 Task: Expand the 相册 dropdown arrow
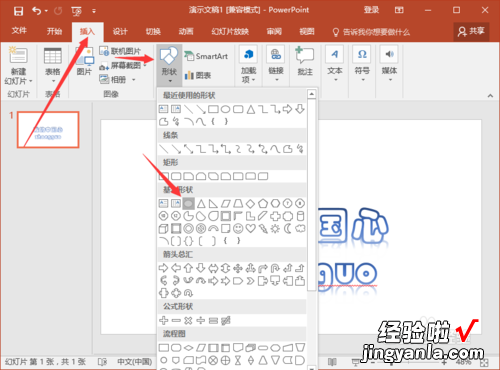[133, 80]
